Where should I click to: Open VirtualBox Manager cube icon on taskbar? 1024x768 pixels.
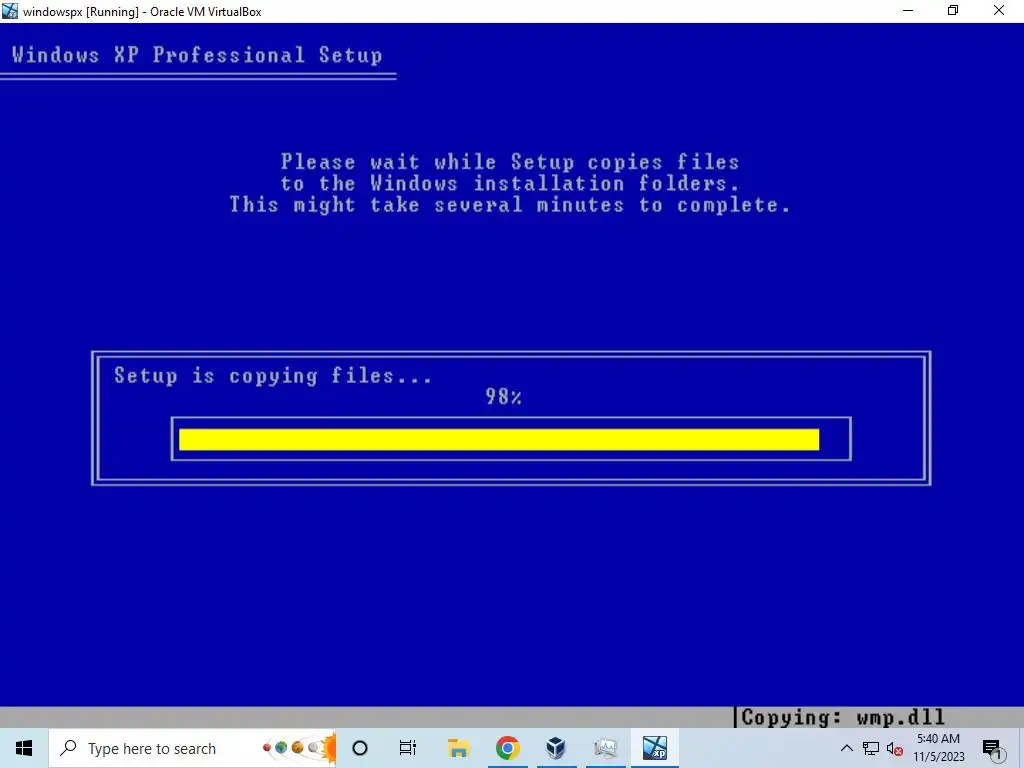pos(556,748)
